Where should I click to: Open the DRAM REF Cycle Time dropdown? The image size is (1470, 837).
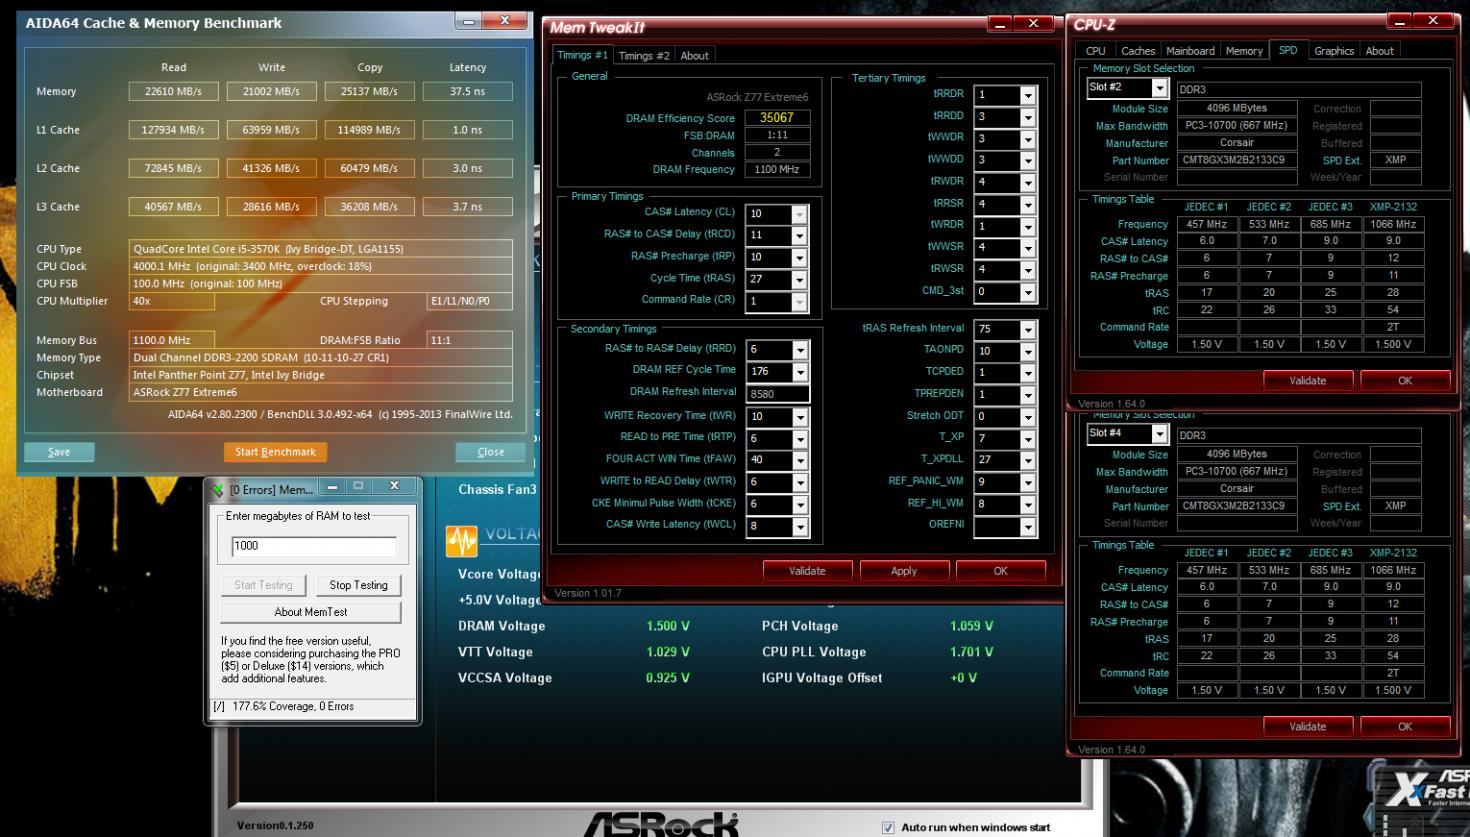pos(800,372)
